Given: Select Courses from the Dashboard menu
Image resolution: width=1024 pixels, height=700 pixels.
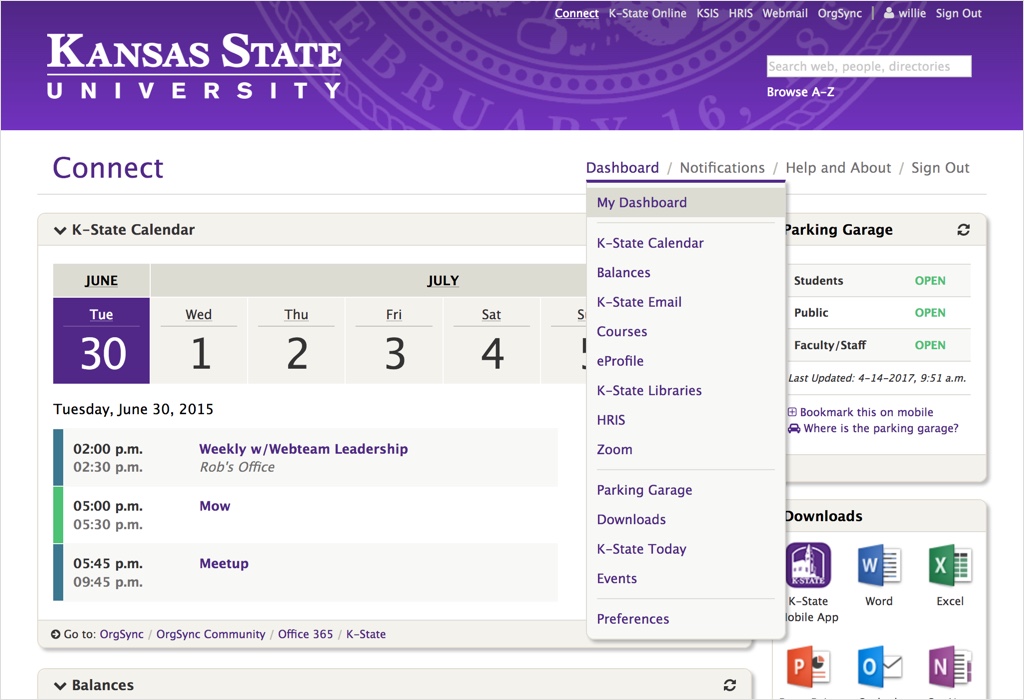Looking at the screenshot, I should pyautogui.click(x=622, y=332).
